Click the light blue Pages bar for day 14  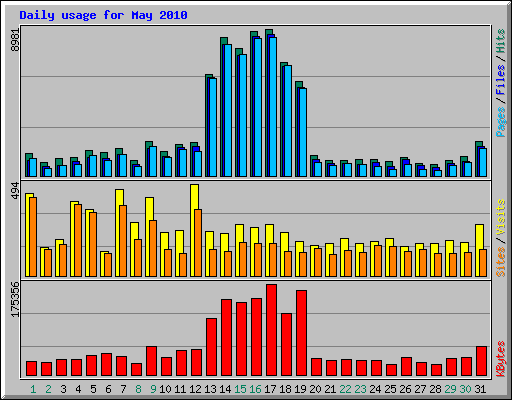click(228, 110)
